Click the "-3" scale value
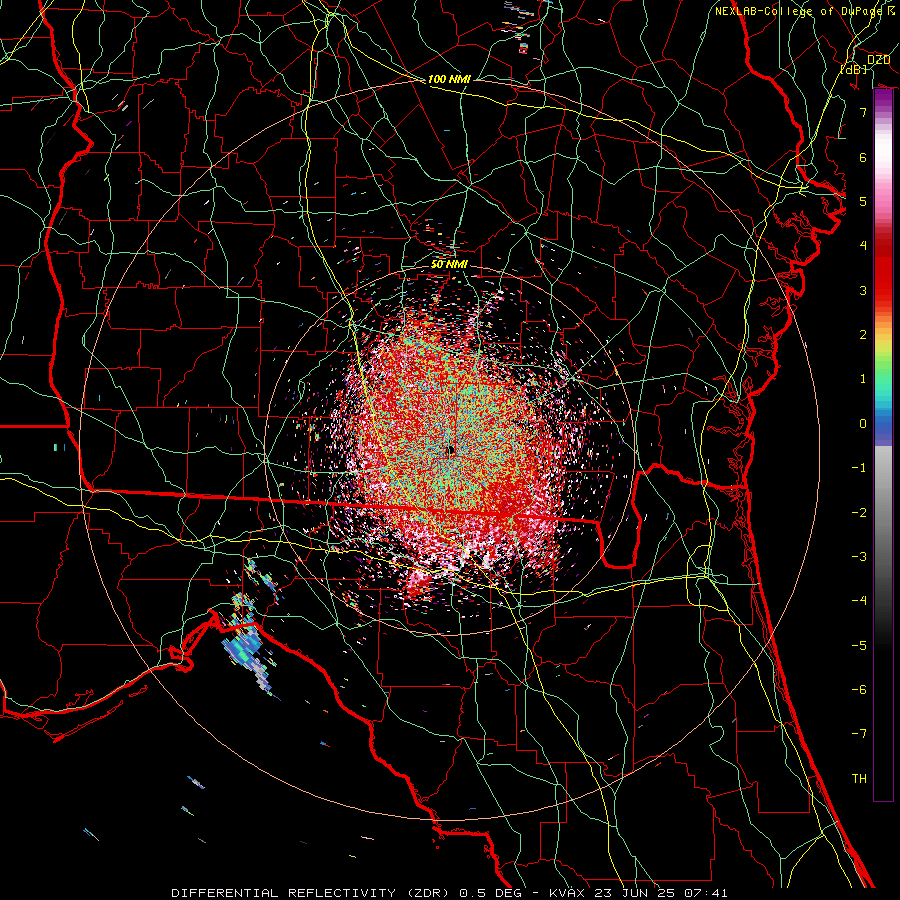900x900 pixels. 859,557
